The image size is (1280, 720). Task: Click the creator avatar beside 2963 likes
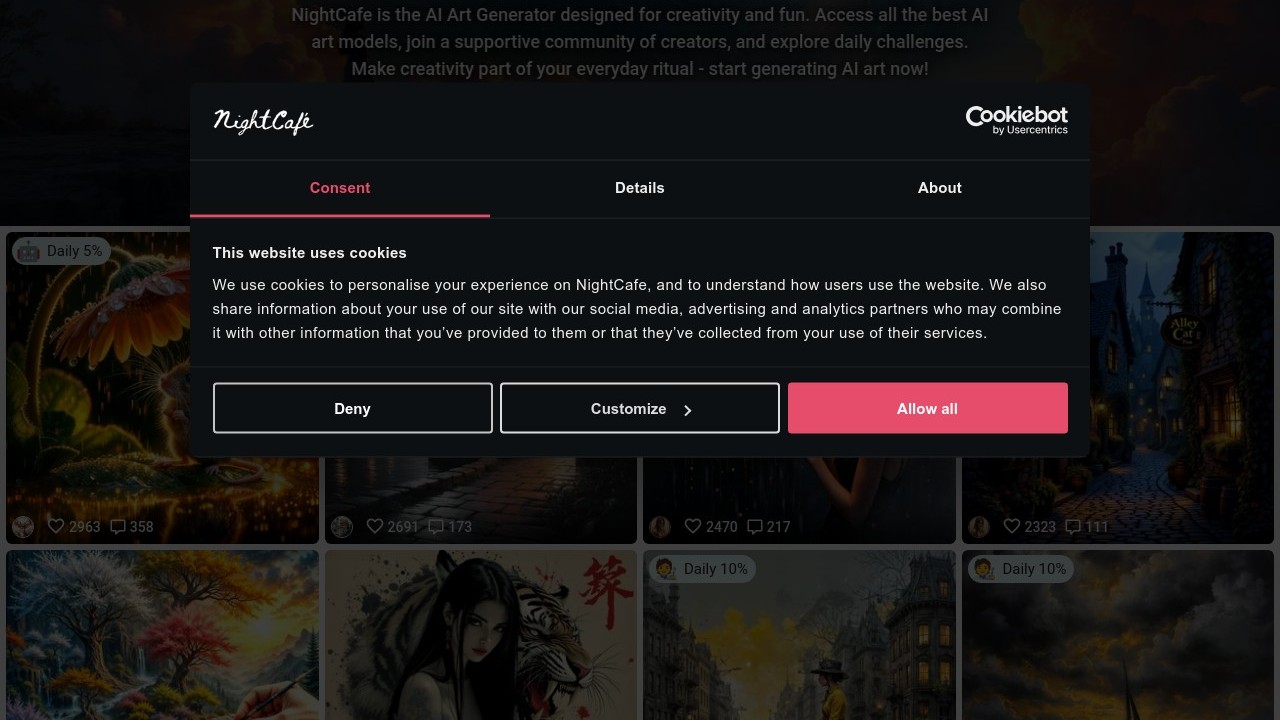tap(23, 527)
